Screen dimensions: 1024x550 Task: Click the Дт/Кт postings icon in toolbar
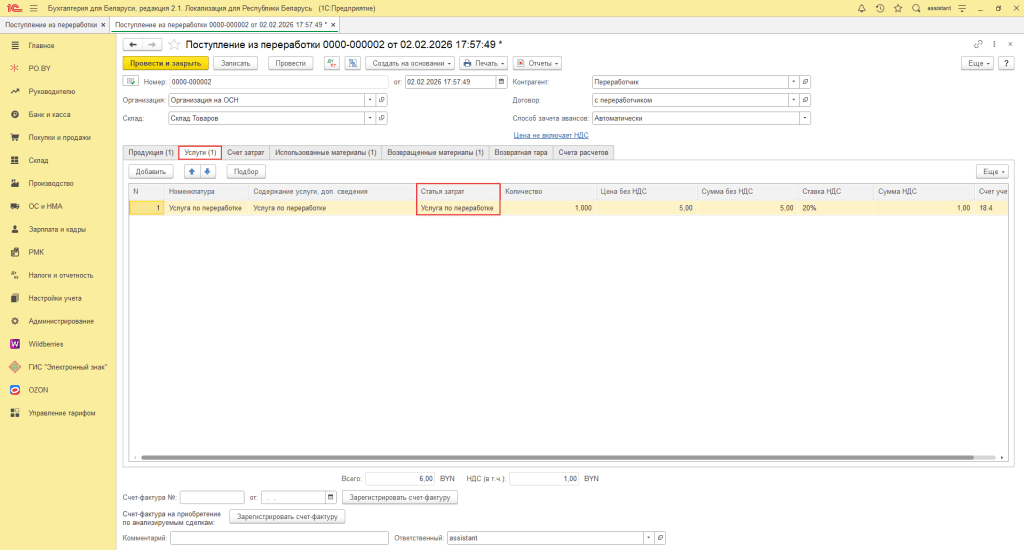[331, 63]
